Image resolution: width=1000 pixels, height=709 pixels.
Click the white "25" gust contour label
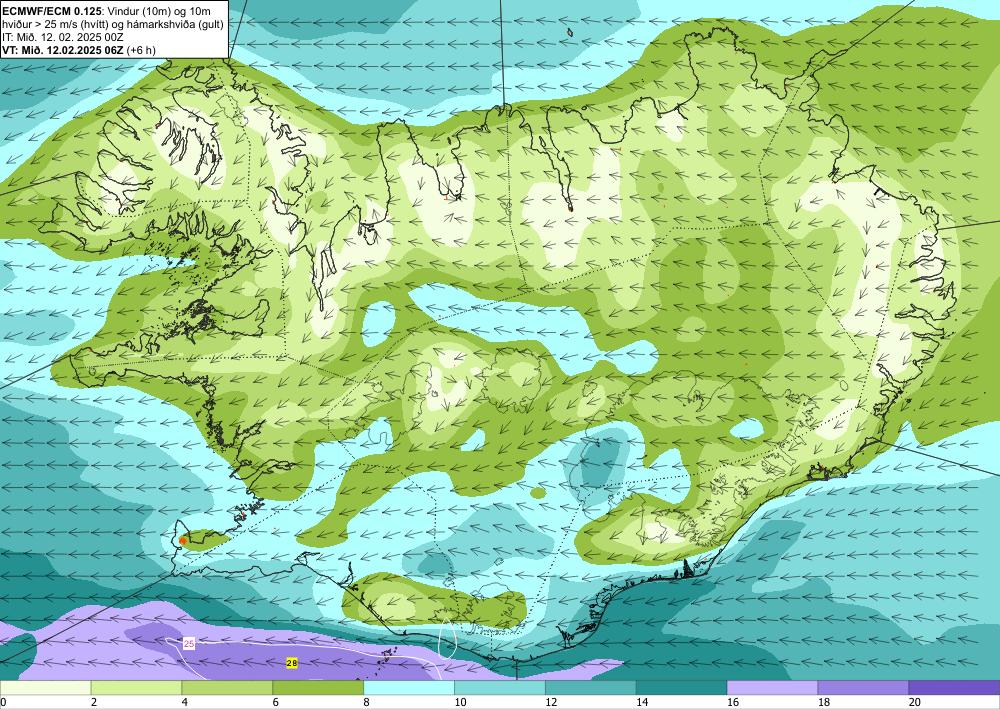pos(189,644)
